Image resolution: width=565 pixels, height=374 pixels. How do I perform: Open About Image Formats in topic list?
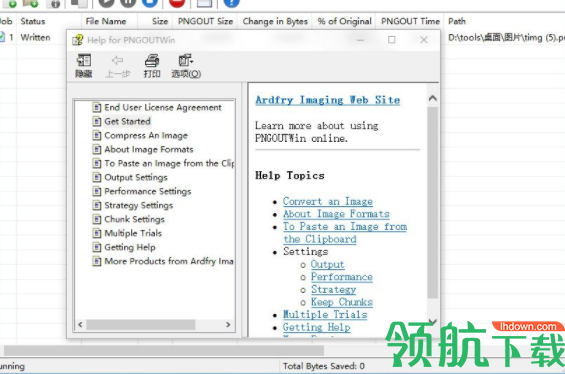tap(148, 149)
